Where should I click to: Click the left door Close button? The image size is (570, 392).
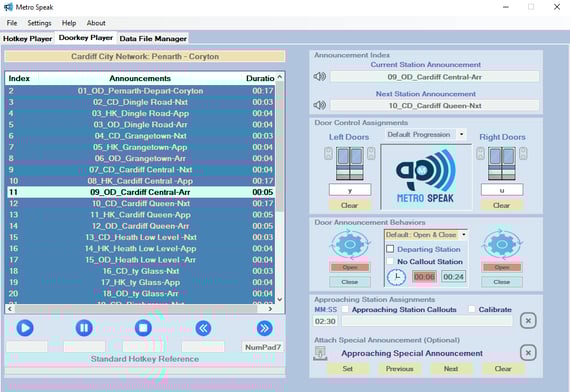tap(350, 282)
